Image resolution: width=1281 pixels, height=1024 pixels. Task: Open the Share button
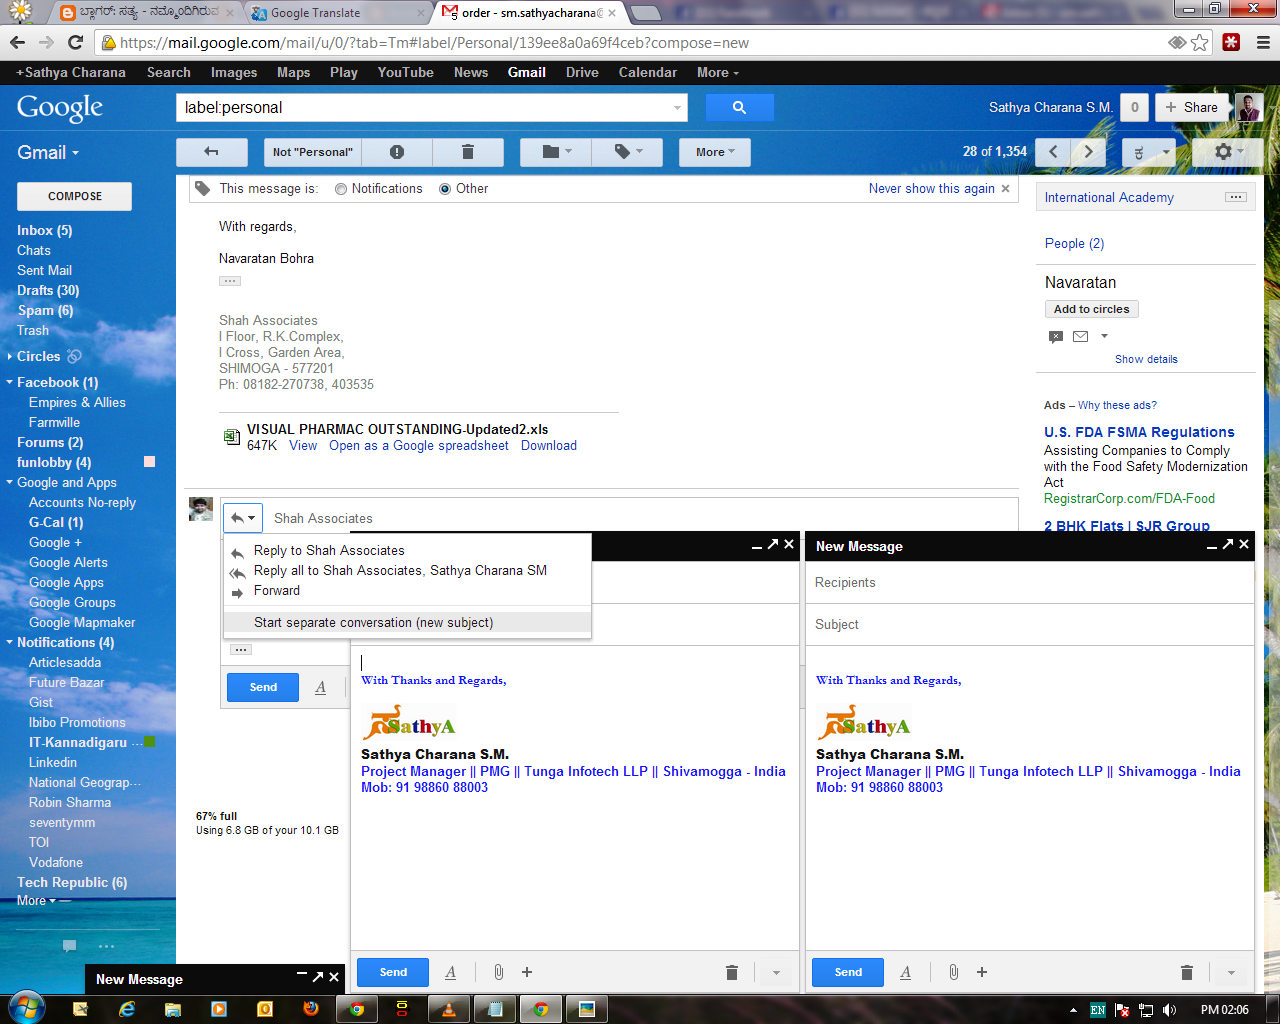click(x=1191, y=107)
